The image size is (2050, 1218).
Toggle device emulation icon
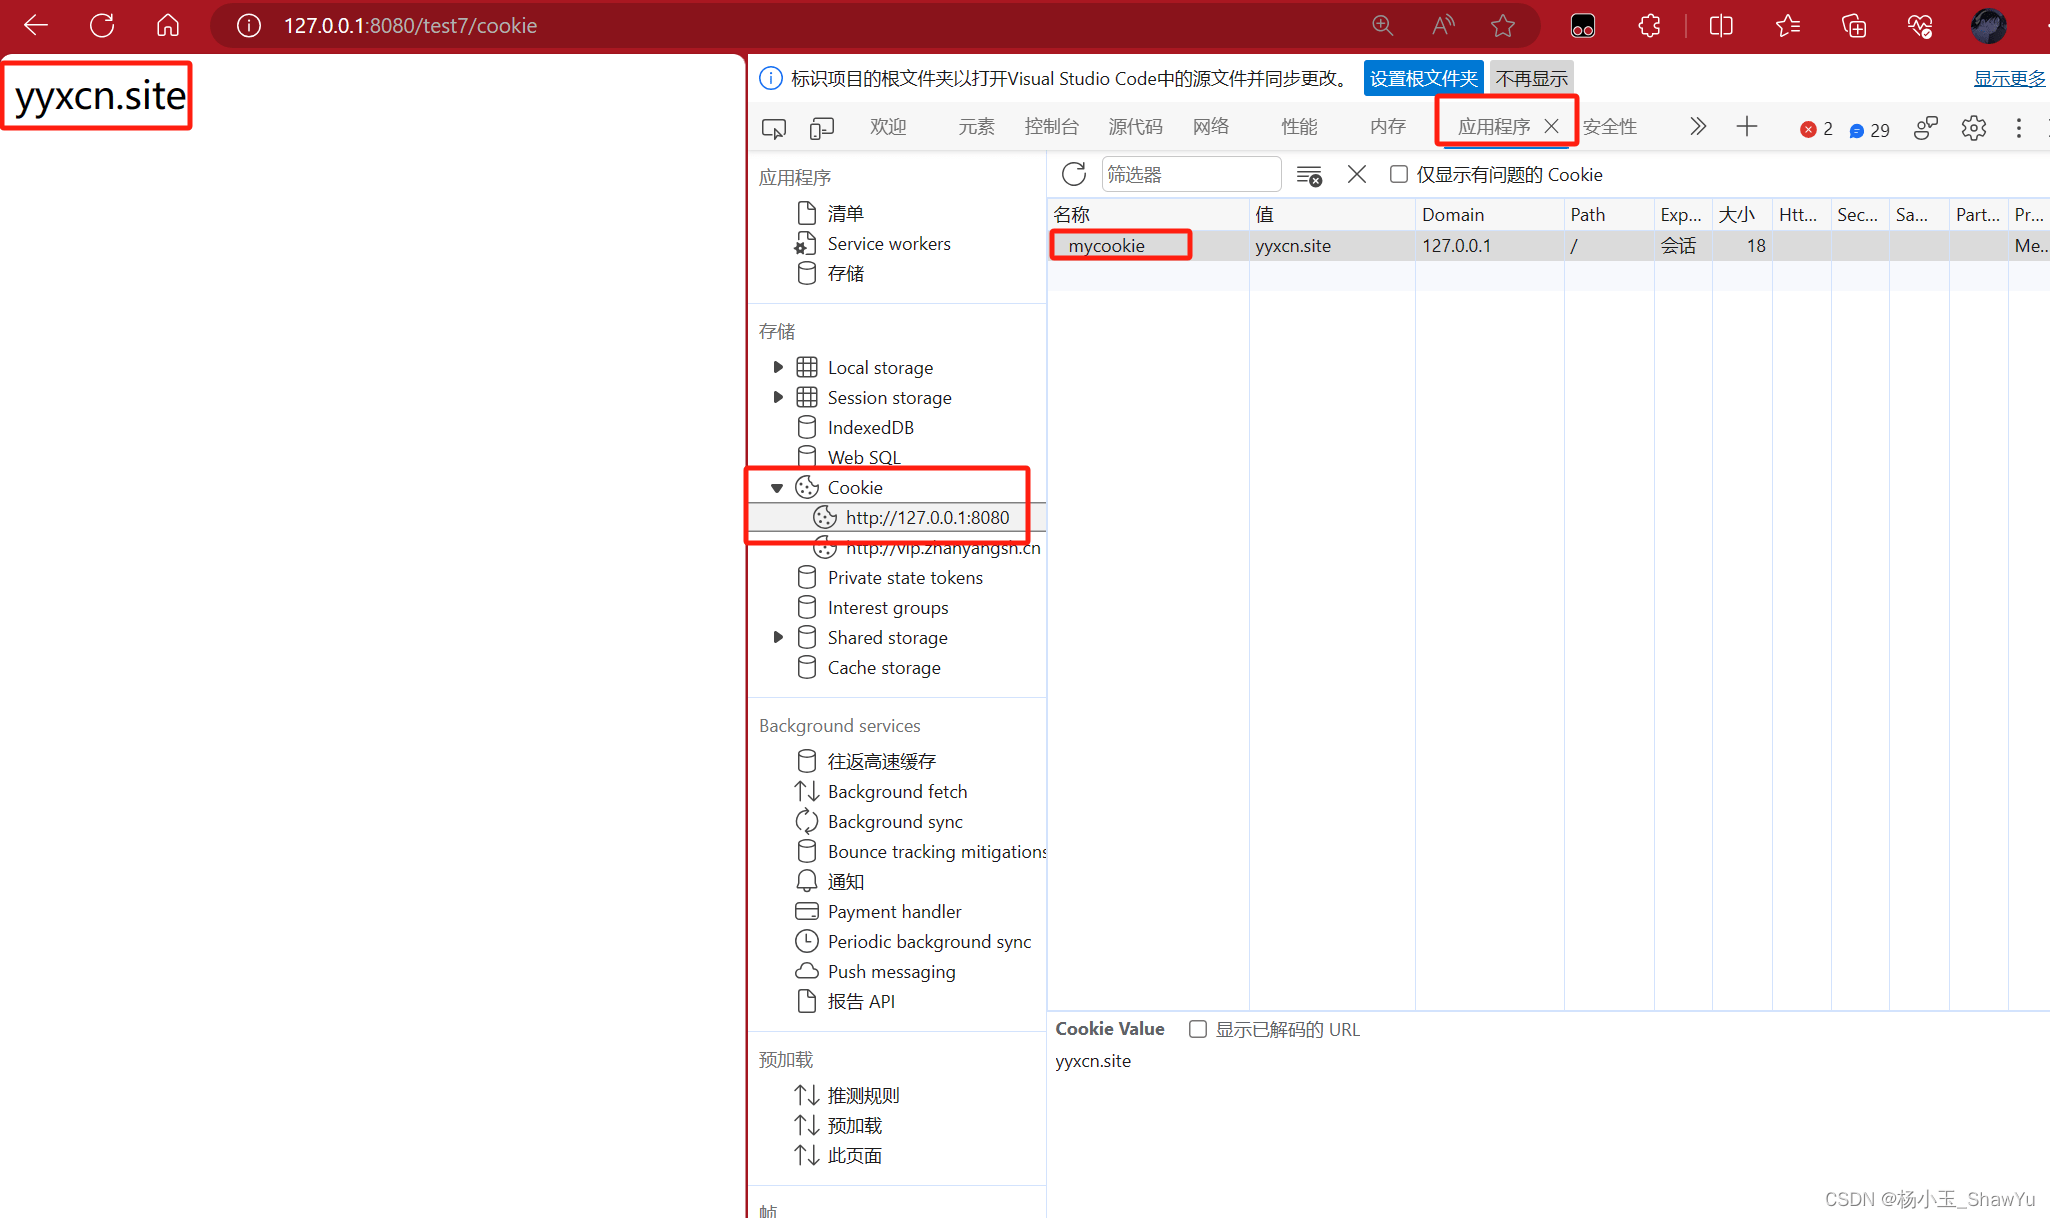(x=822, y=128)
